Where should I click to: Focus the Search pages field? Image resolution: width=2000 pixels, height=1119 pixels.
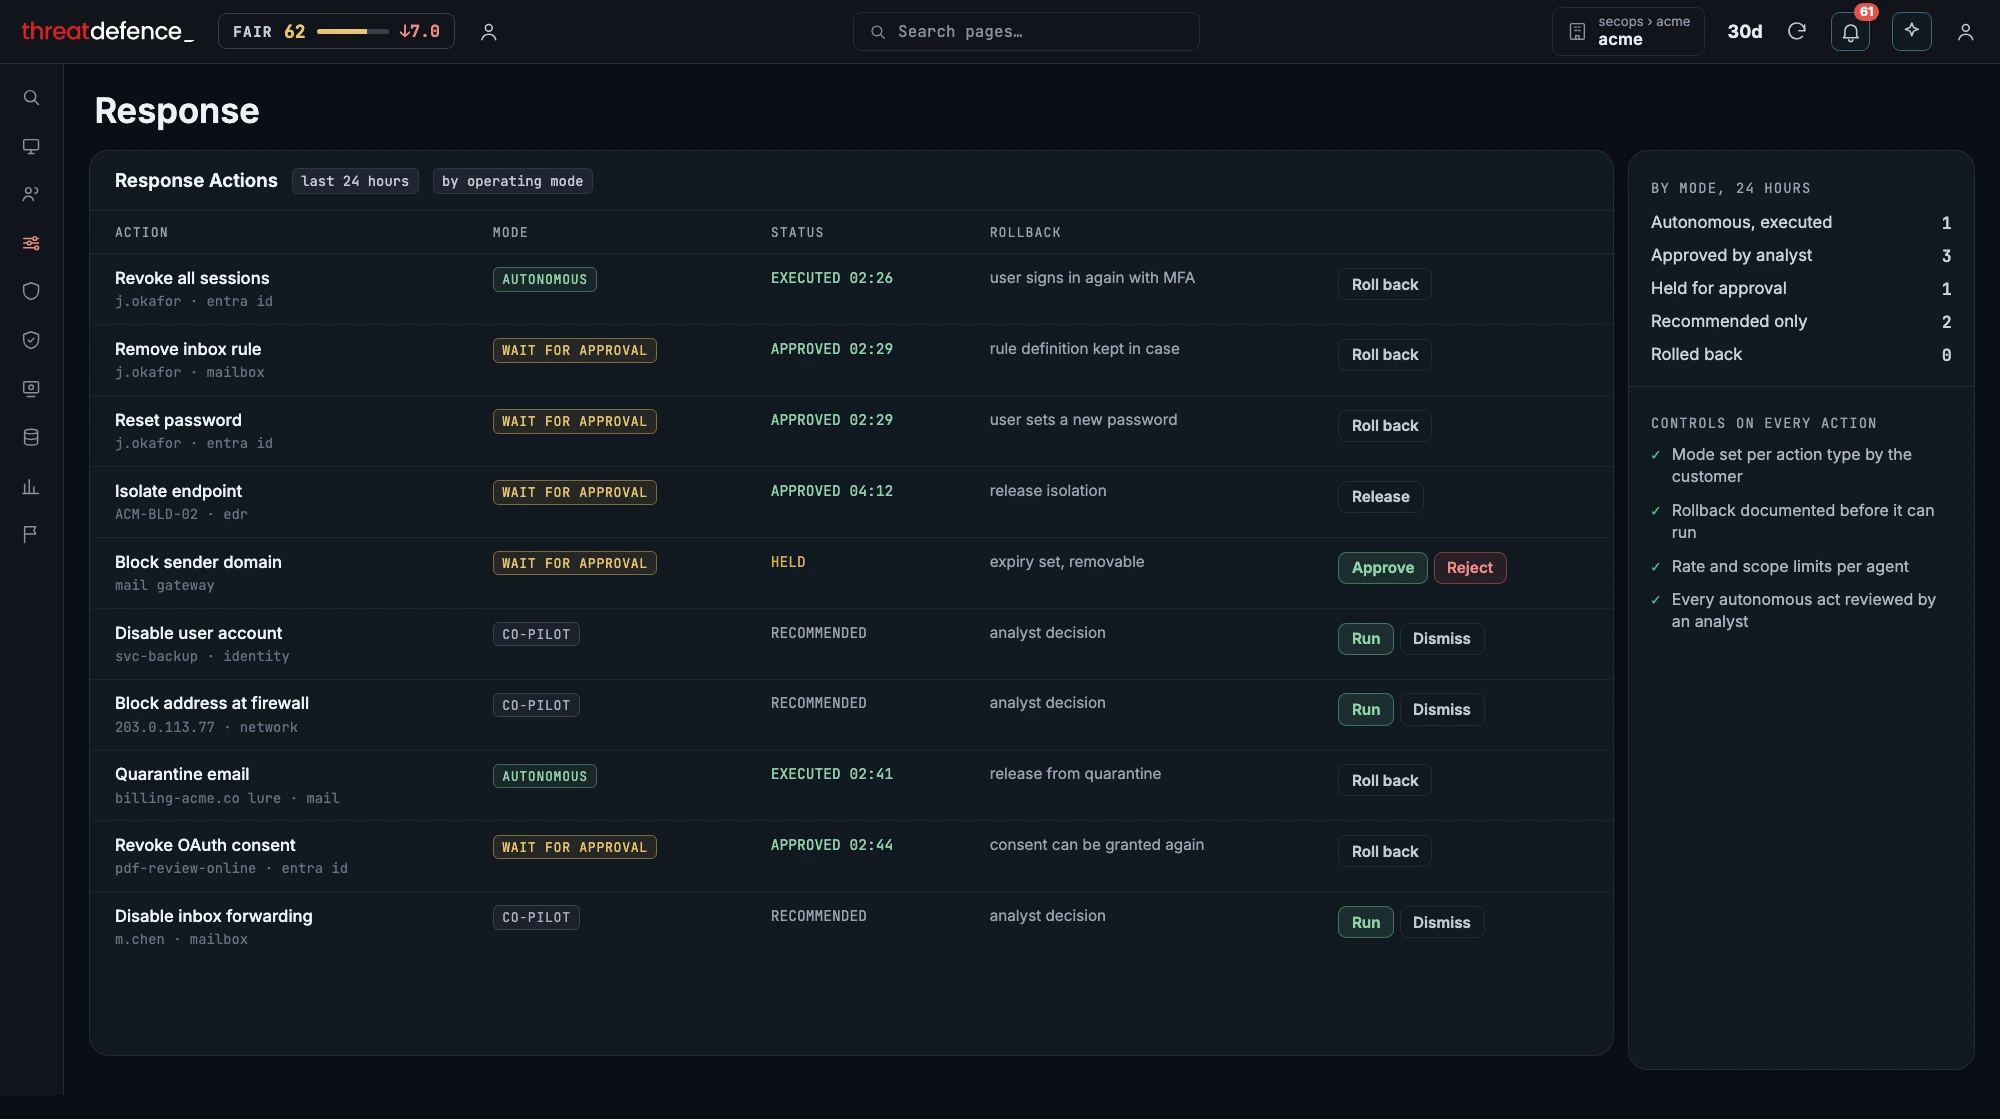[x=1026, y=31]
